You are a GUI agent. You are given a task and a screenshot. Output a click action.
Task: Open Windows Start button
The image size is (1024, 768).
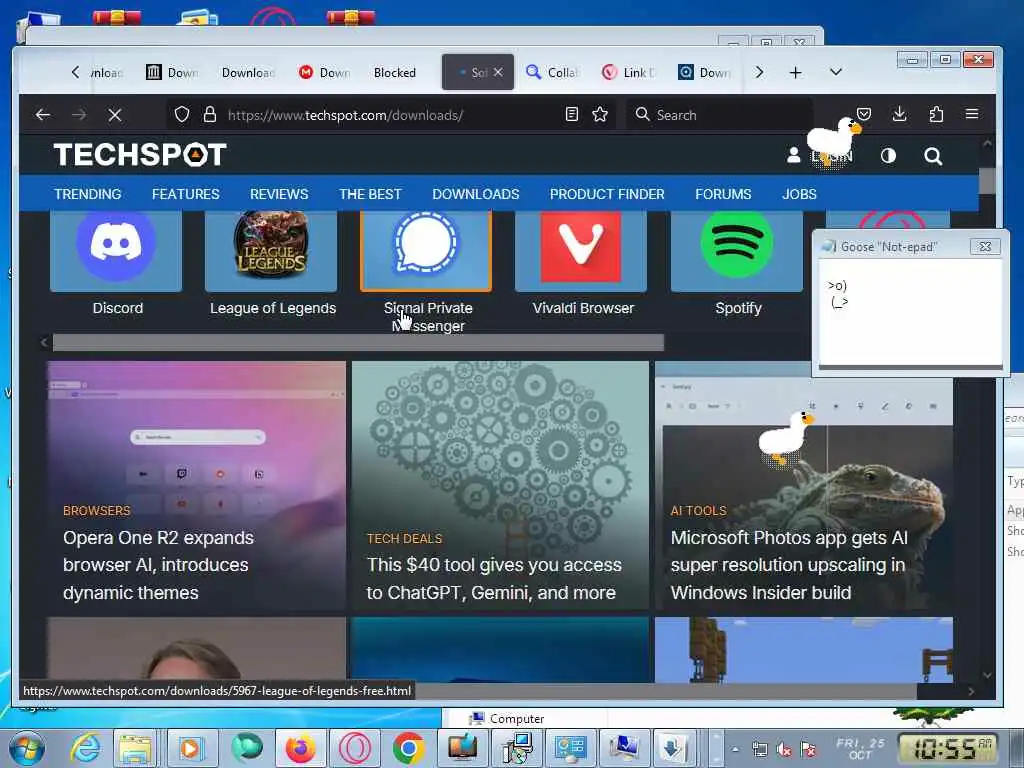(x=25, y=748)
